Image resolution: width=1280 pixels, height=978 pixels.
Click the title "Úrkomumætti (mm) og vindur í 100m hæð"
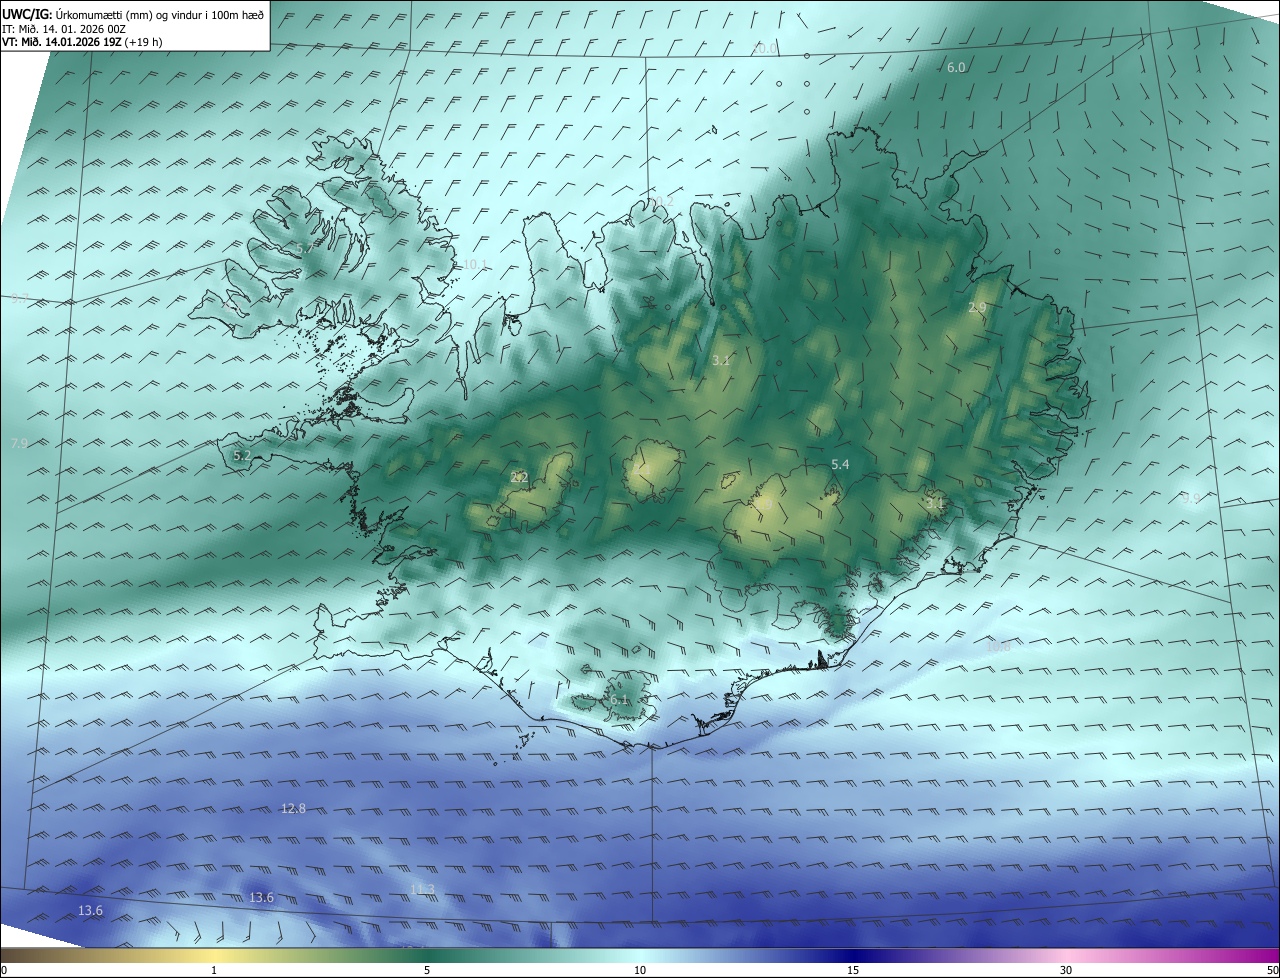click(159, 15)
